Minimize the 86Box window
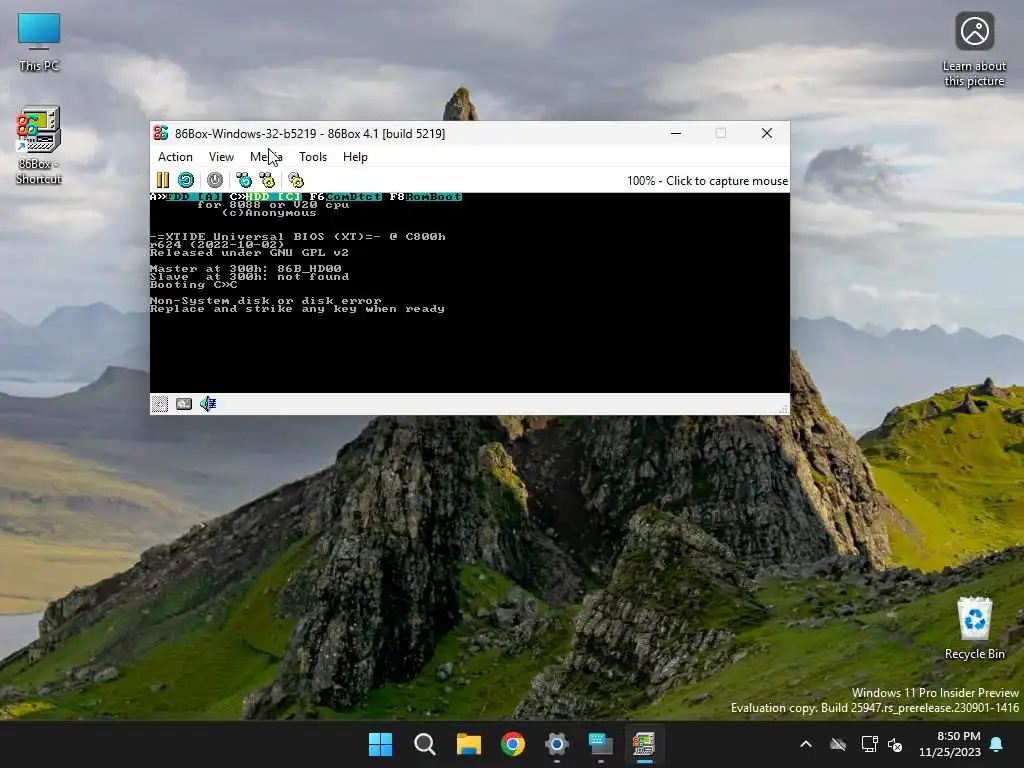The height and width of the screenshot is (768, 1024). pyautogui.click(x=676, y=133)
